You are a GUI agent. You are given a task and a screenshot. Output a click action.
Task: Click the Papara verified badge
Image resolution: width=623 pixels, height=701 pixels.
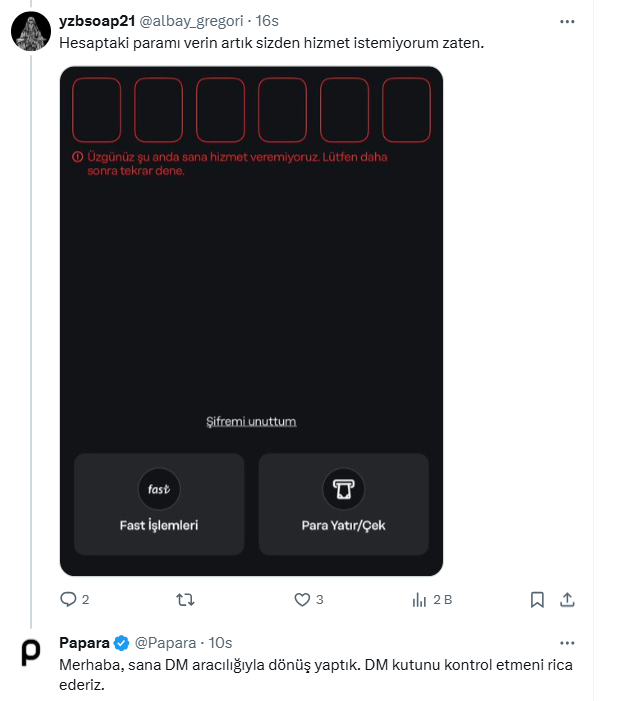[x=121, y=643]
